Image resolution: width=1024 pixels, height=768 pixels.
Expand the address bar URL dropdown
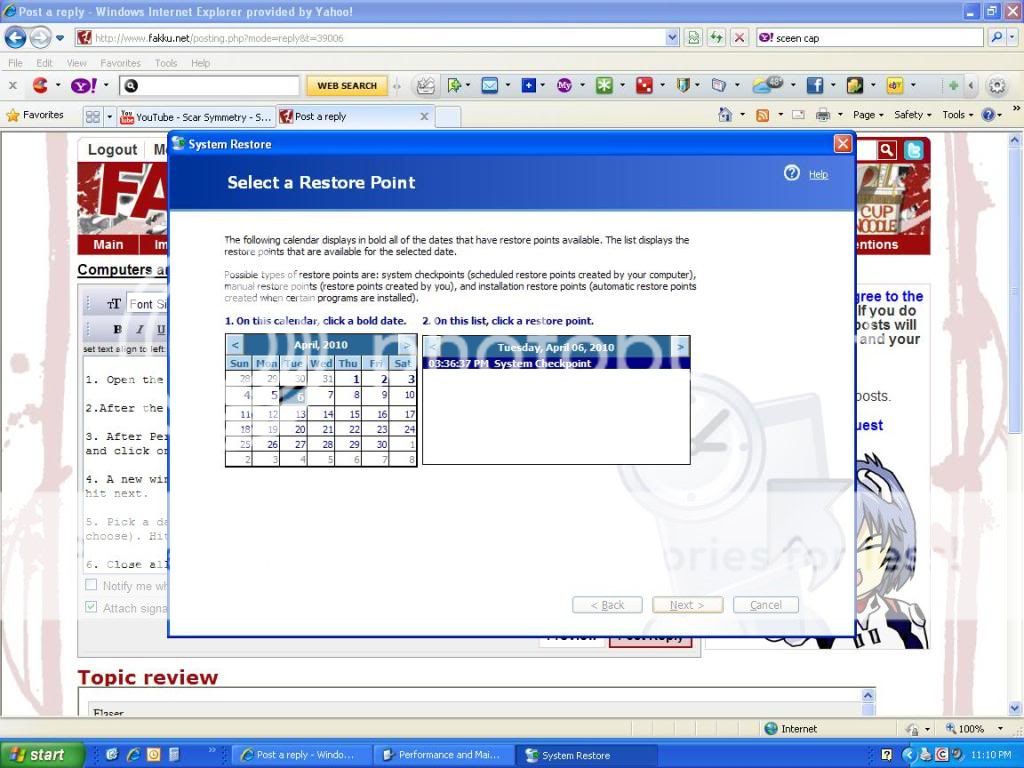coord(672,38)
